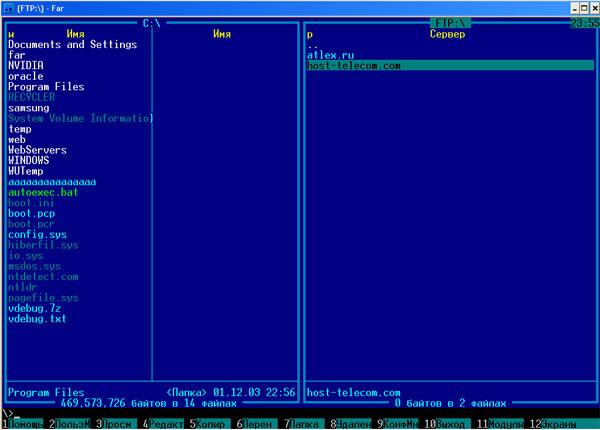
Task: Click the left panel sort mode letter и
Action: pos(11,34)
